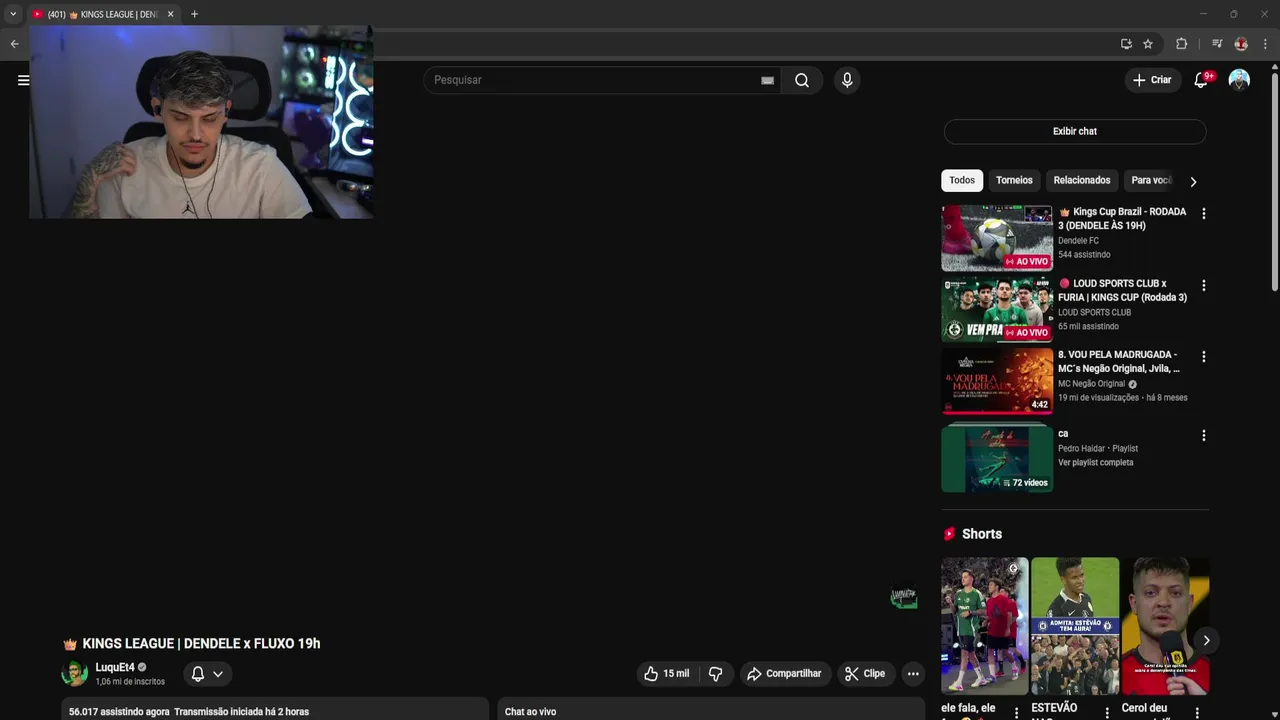
Task: Open the Dendele FC channel link
Action: click(1078, 241)
